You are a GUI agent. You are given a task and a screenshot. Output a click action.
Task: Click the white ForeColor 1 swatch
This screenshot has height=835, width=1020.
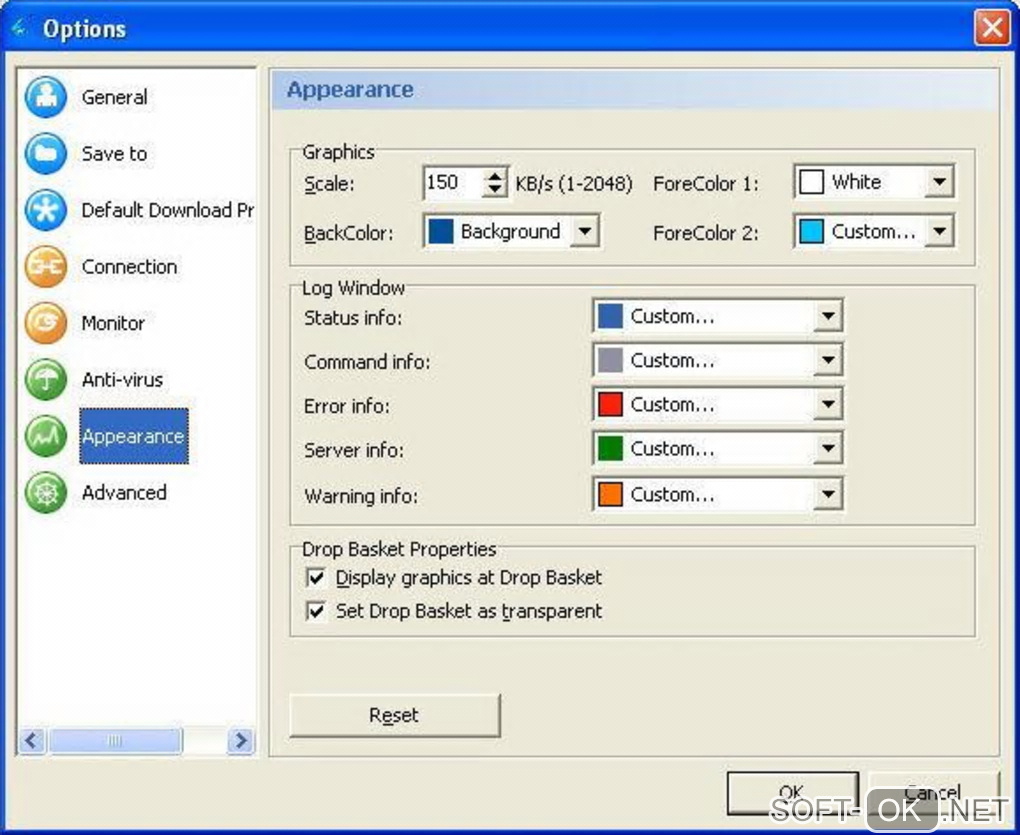(811, 182)
